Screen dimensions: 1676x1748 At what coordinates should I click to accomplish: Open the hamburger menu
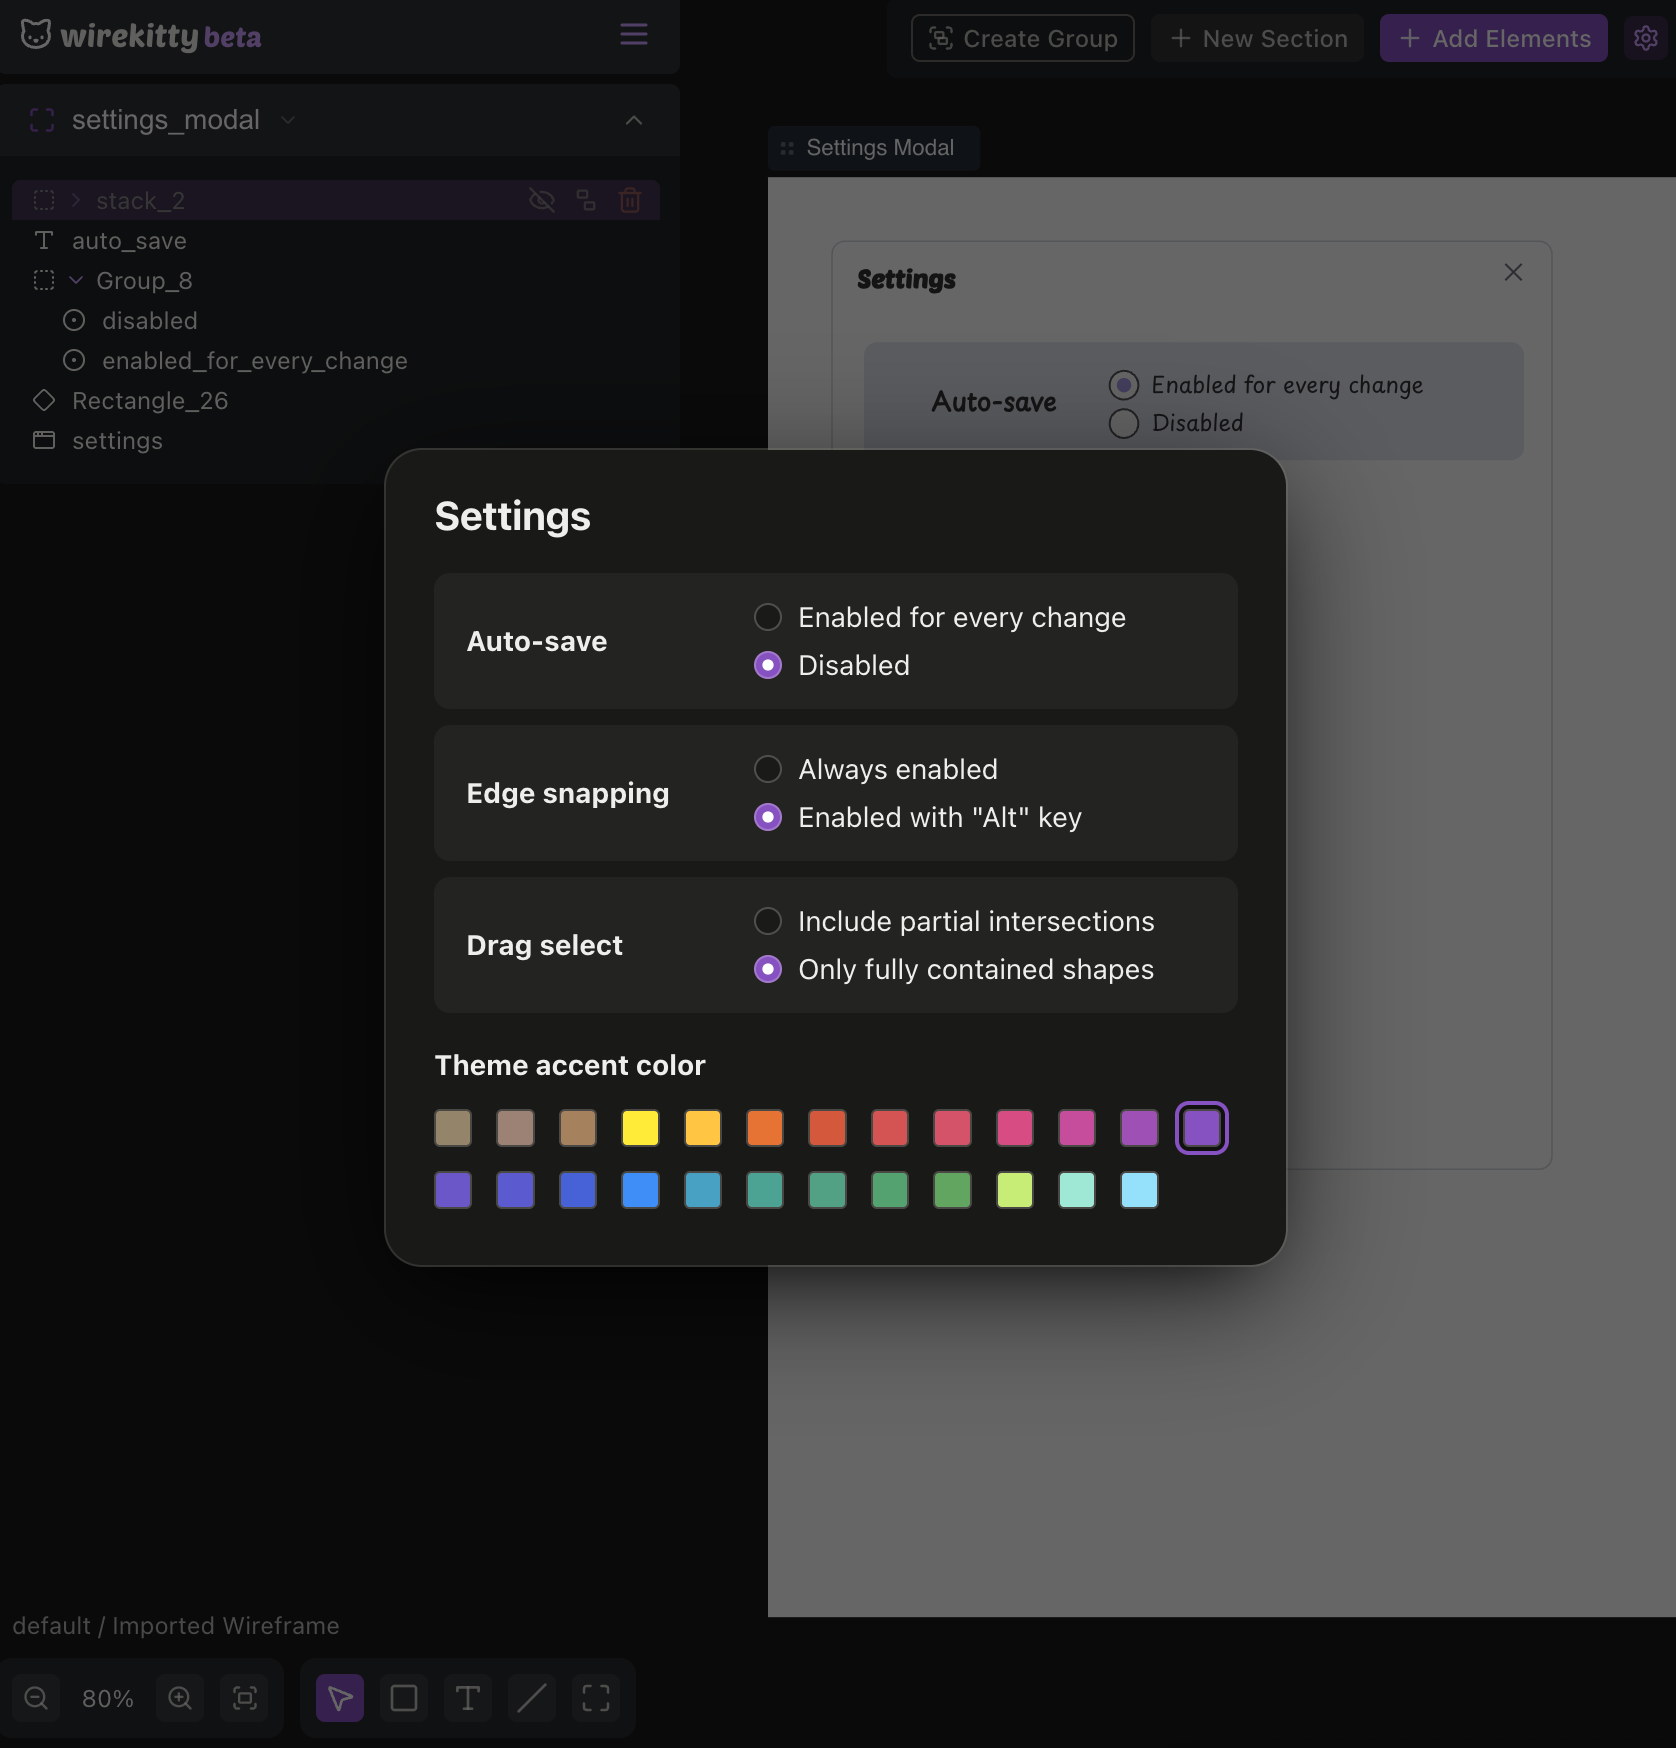[x=633, y=34]
